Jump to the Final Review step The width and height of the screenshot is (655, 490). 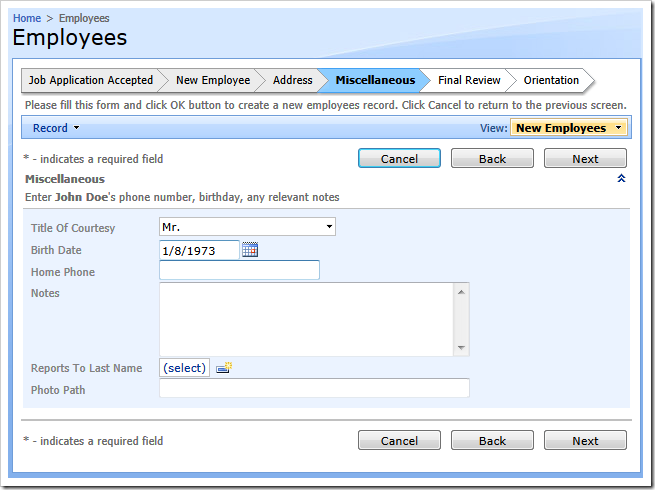click(469, 80)
